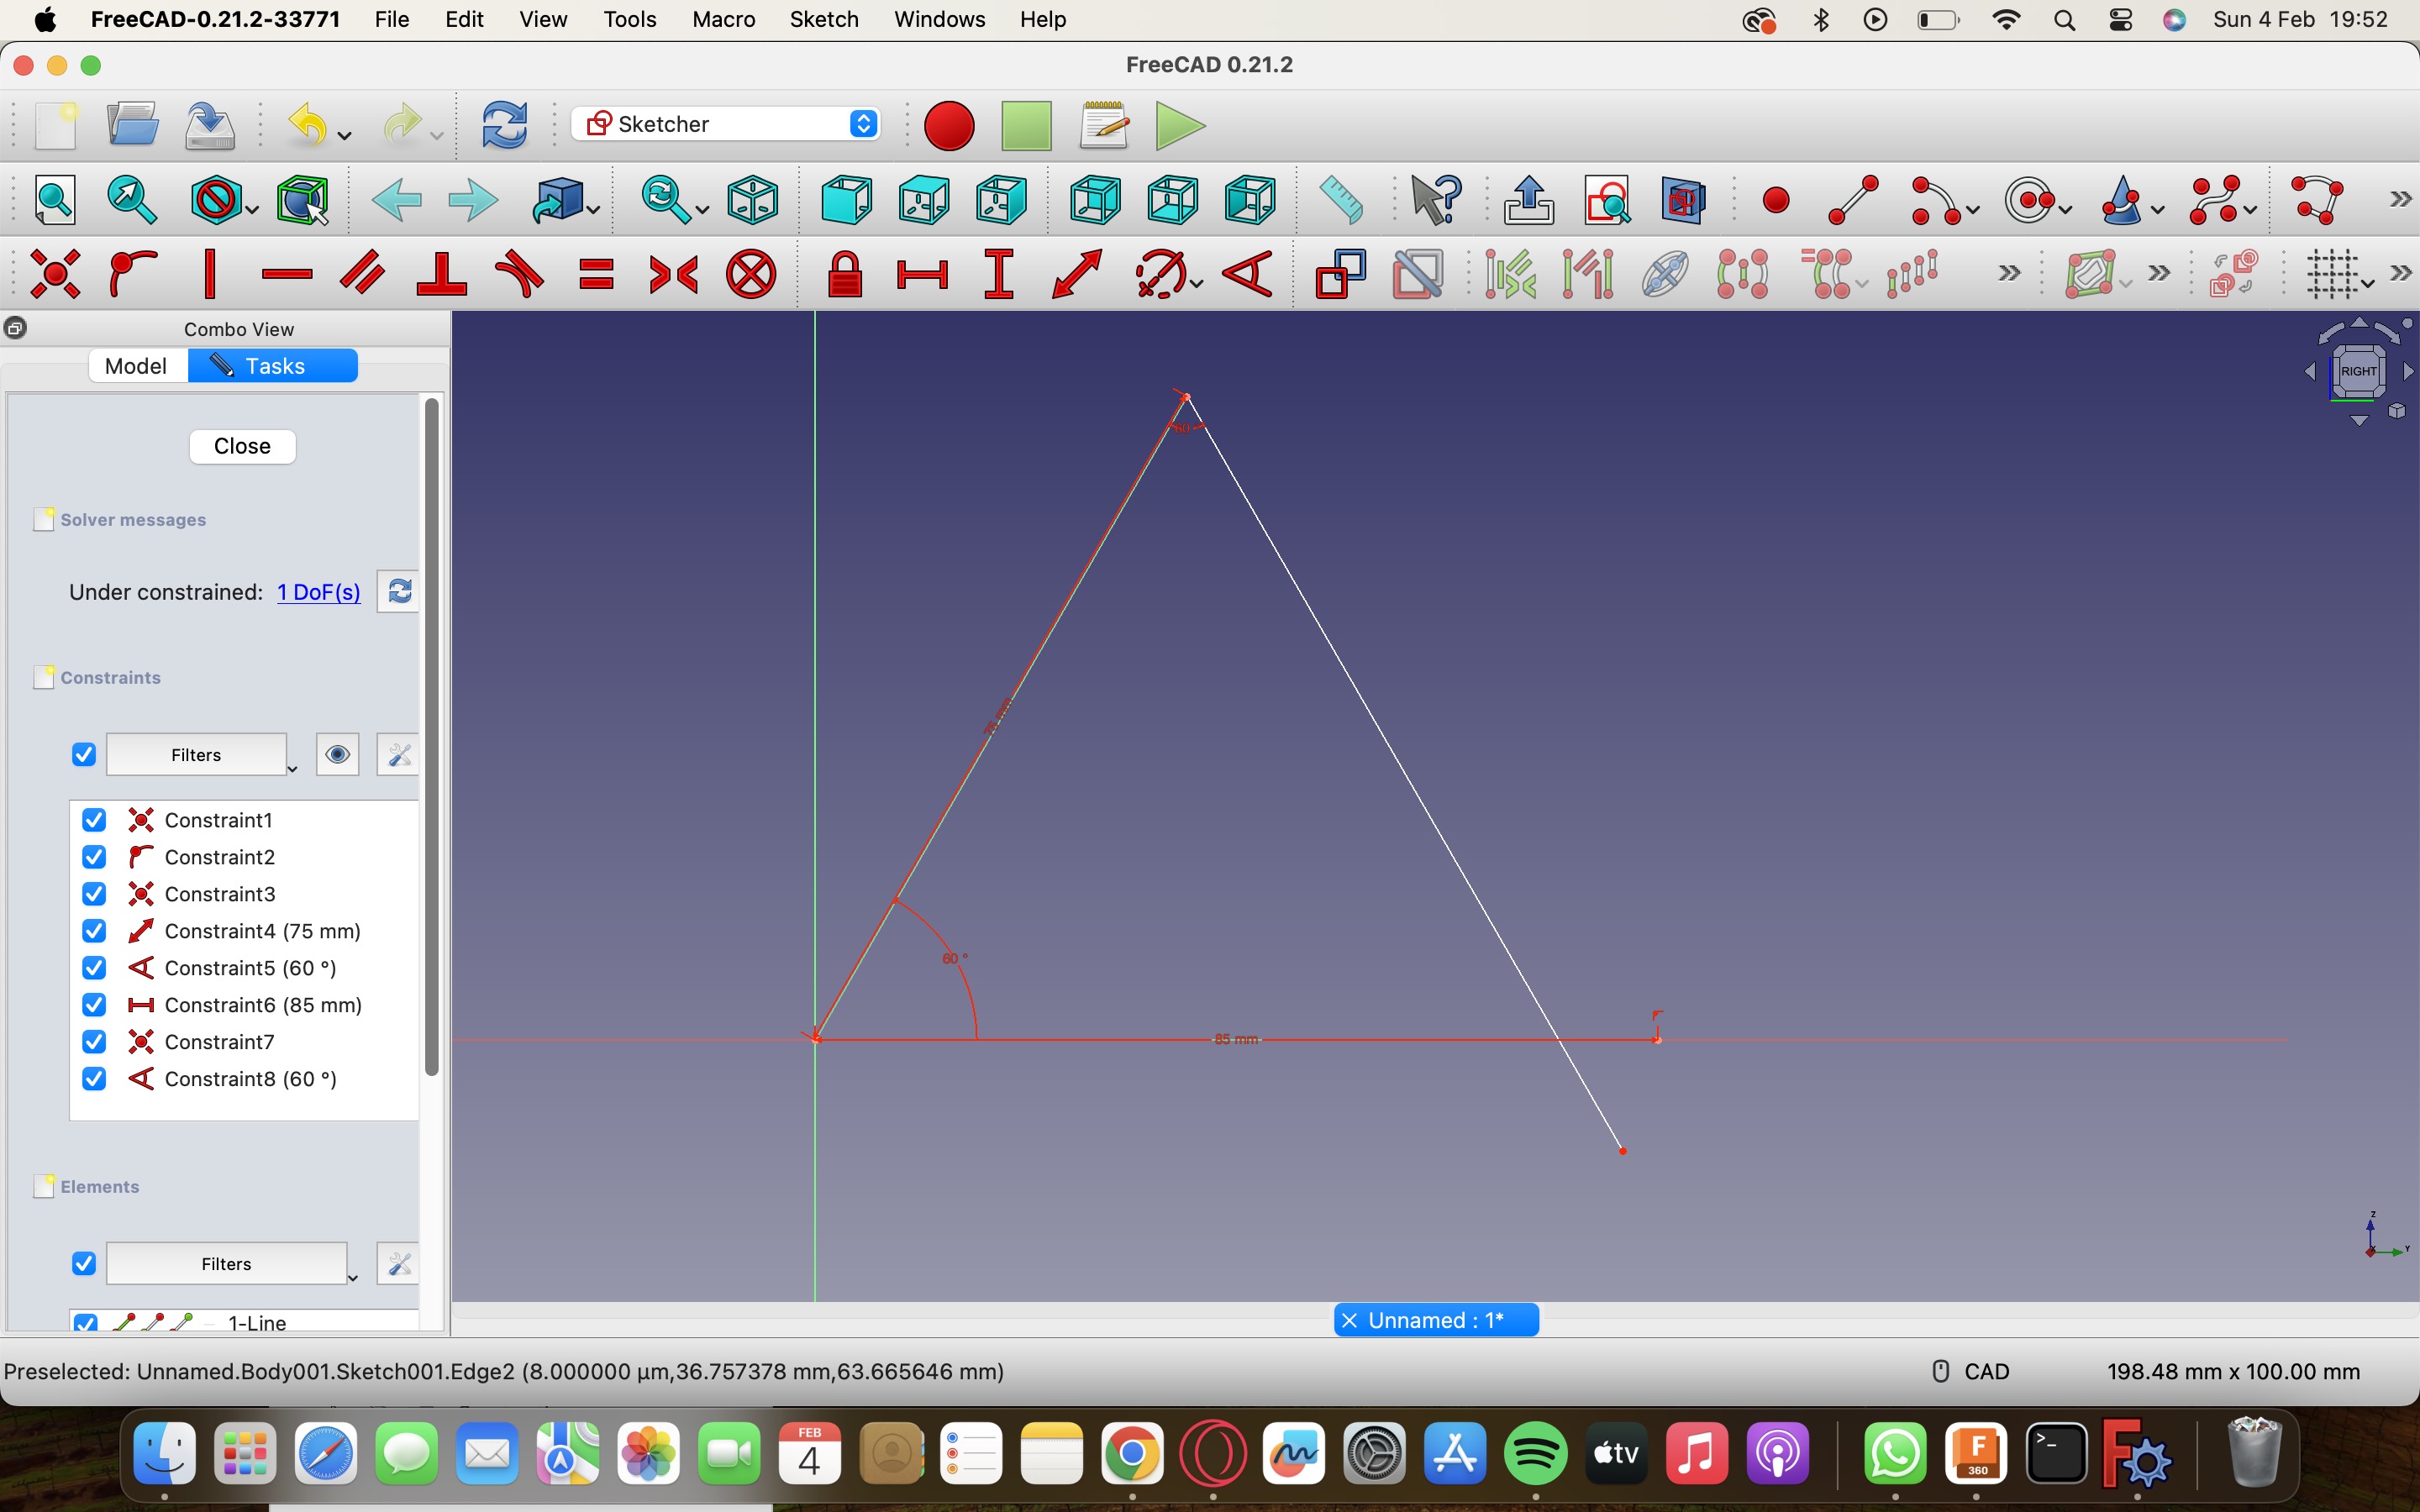Open the Edit menu
2420x1512 pixels.
coord(464,19)
